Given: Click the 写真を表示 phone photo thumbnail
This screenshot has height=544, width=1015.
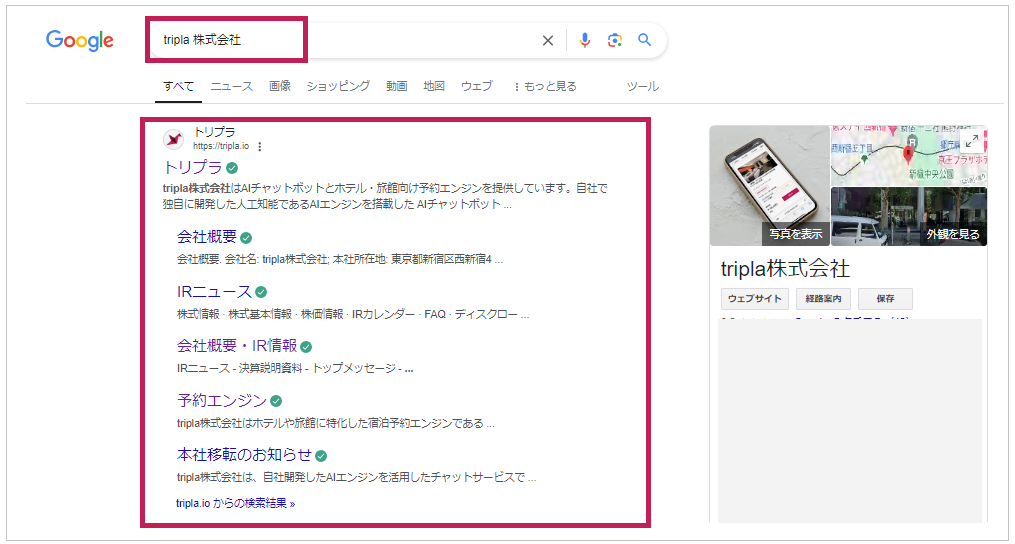Looking at the screenshot, I should (x=770, y=186).
